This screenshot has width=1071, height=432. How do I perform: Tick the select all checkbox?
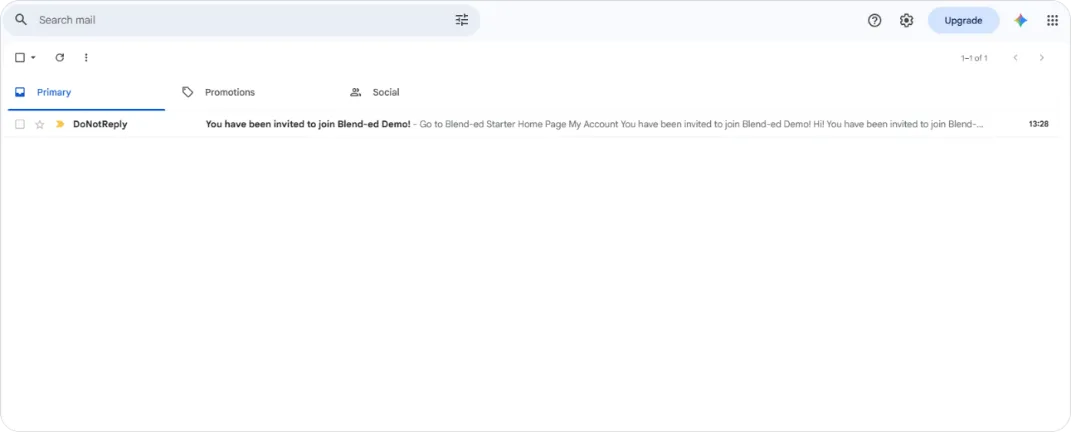(20, 57)
